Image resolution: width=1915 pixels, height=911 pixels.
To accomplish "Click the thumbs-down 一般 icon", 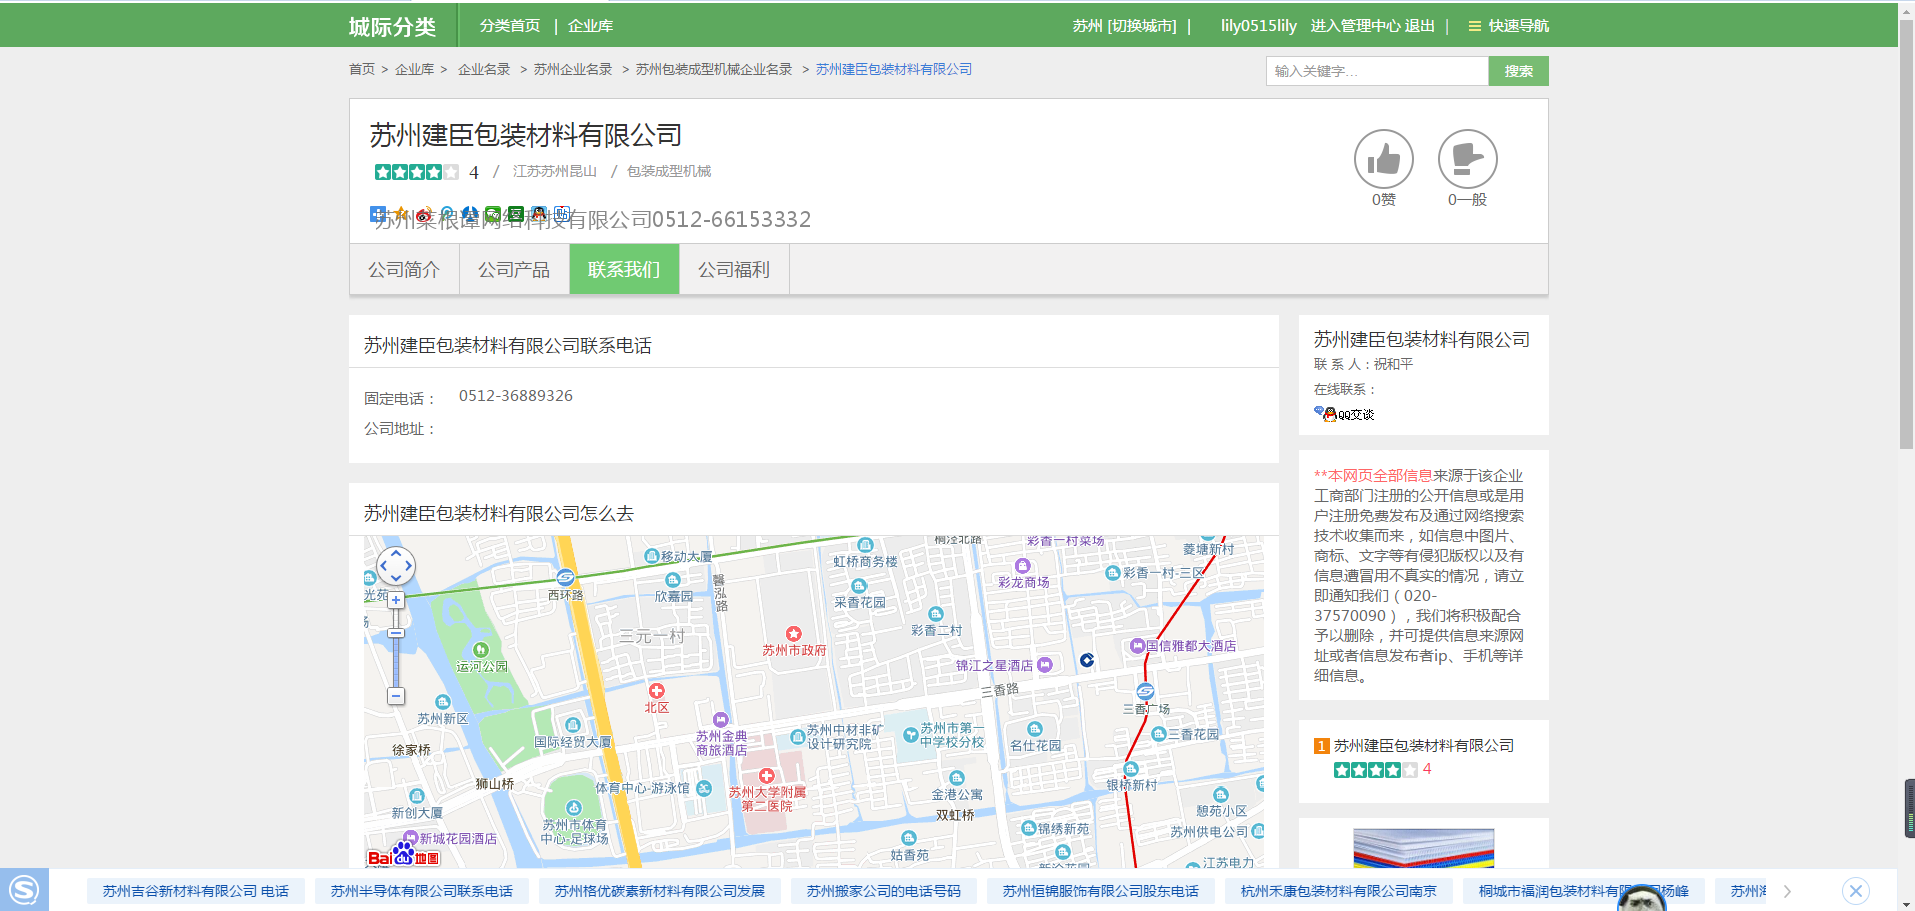I will (x=1467, y=159).
